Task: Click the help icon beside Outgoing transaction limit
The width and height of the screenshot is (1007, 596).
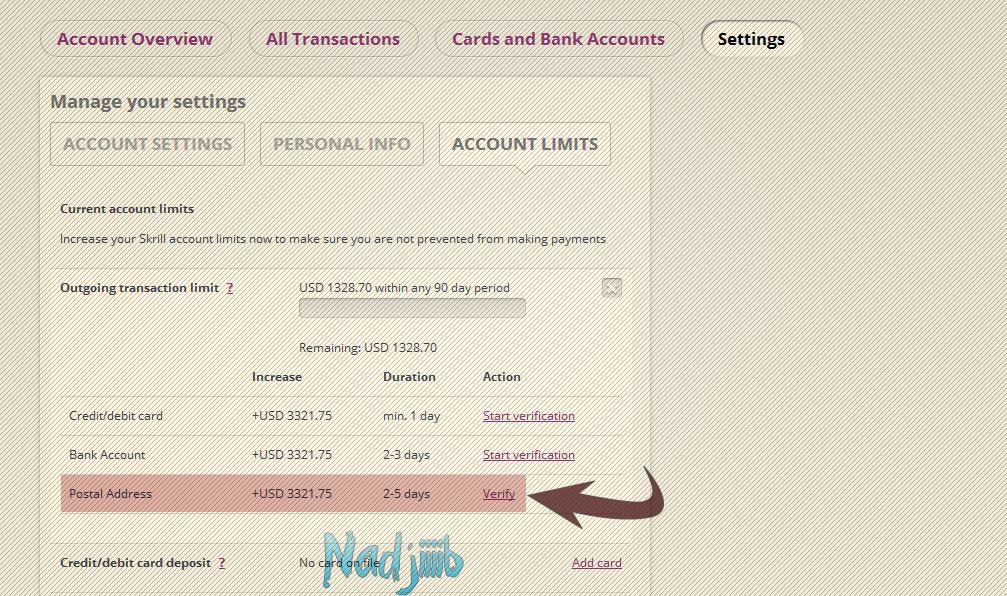Action: click(x=230, y=288)
